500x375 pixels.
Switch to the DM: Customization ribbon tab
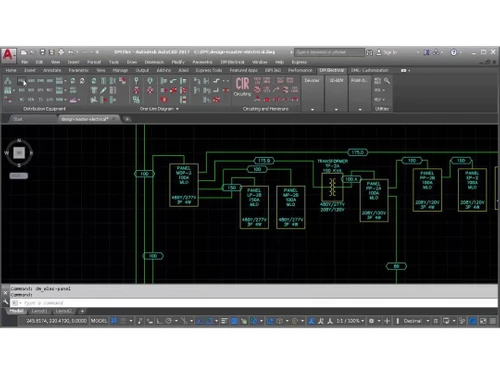pyautogui.click(x=370, y=70)
